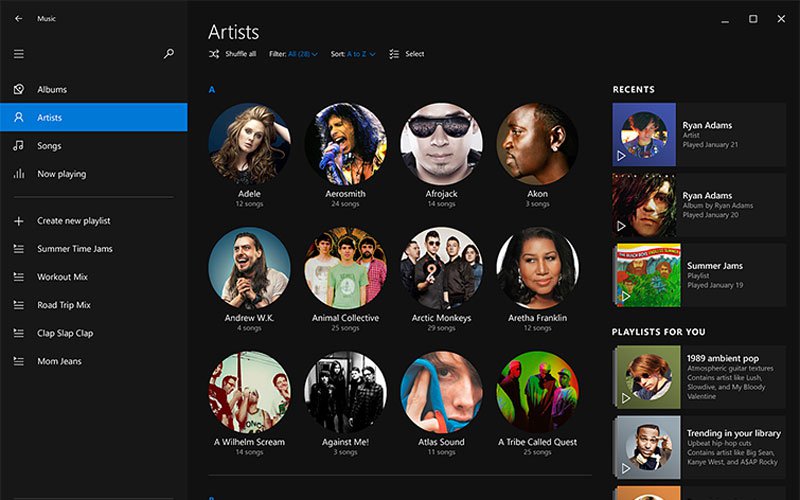Select the Arctic Monkeys artist picture
Screen dimensions: 800x500
coord(441,267)
